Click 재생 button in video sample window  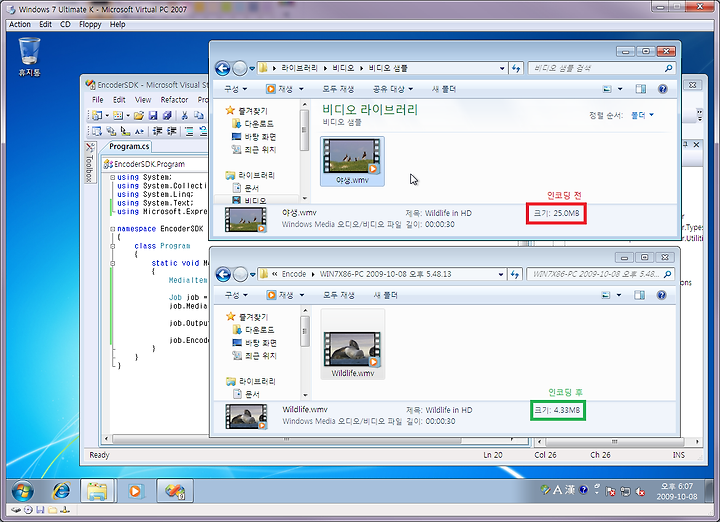(280, 89)
